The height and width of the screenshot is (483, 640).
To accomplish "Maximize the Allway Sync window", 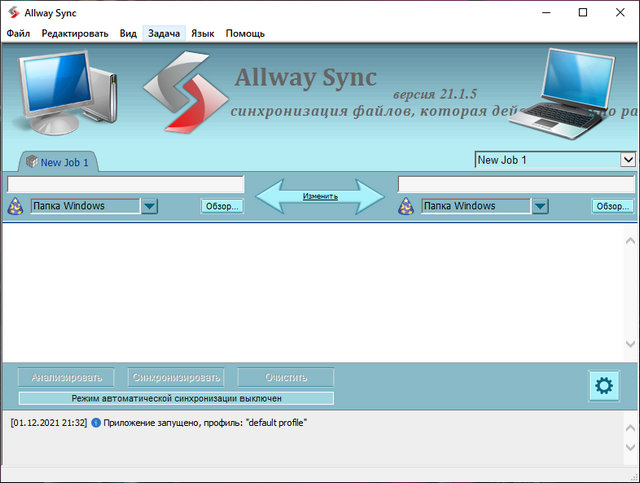I will (x=583, y=13).
